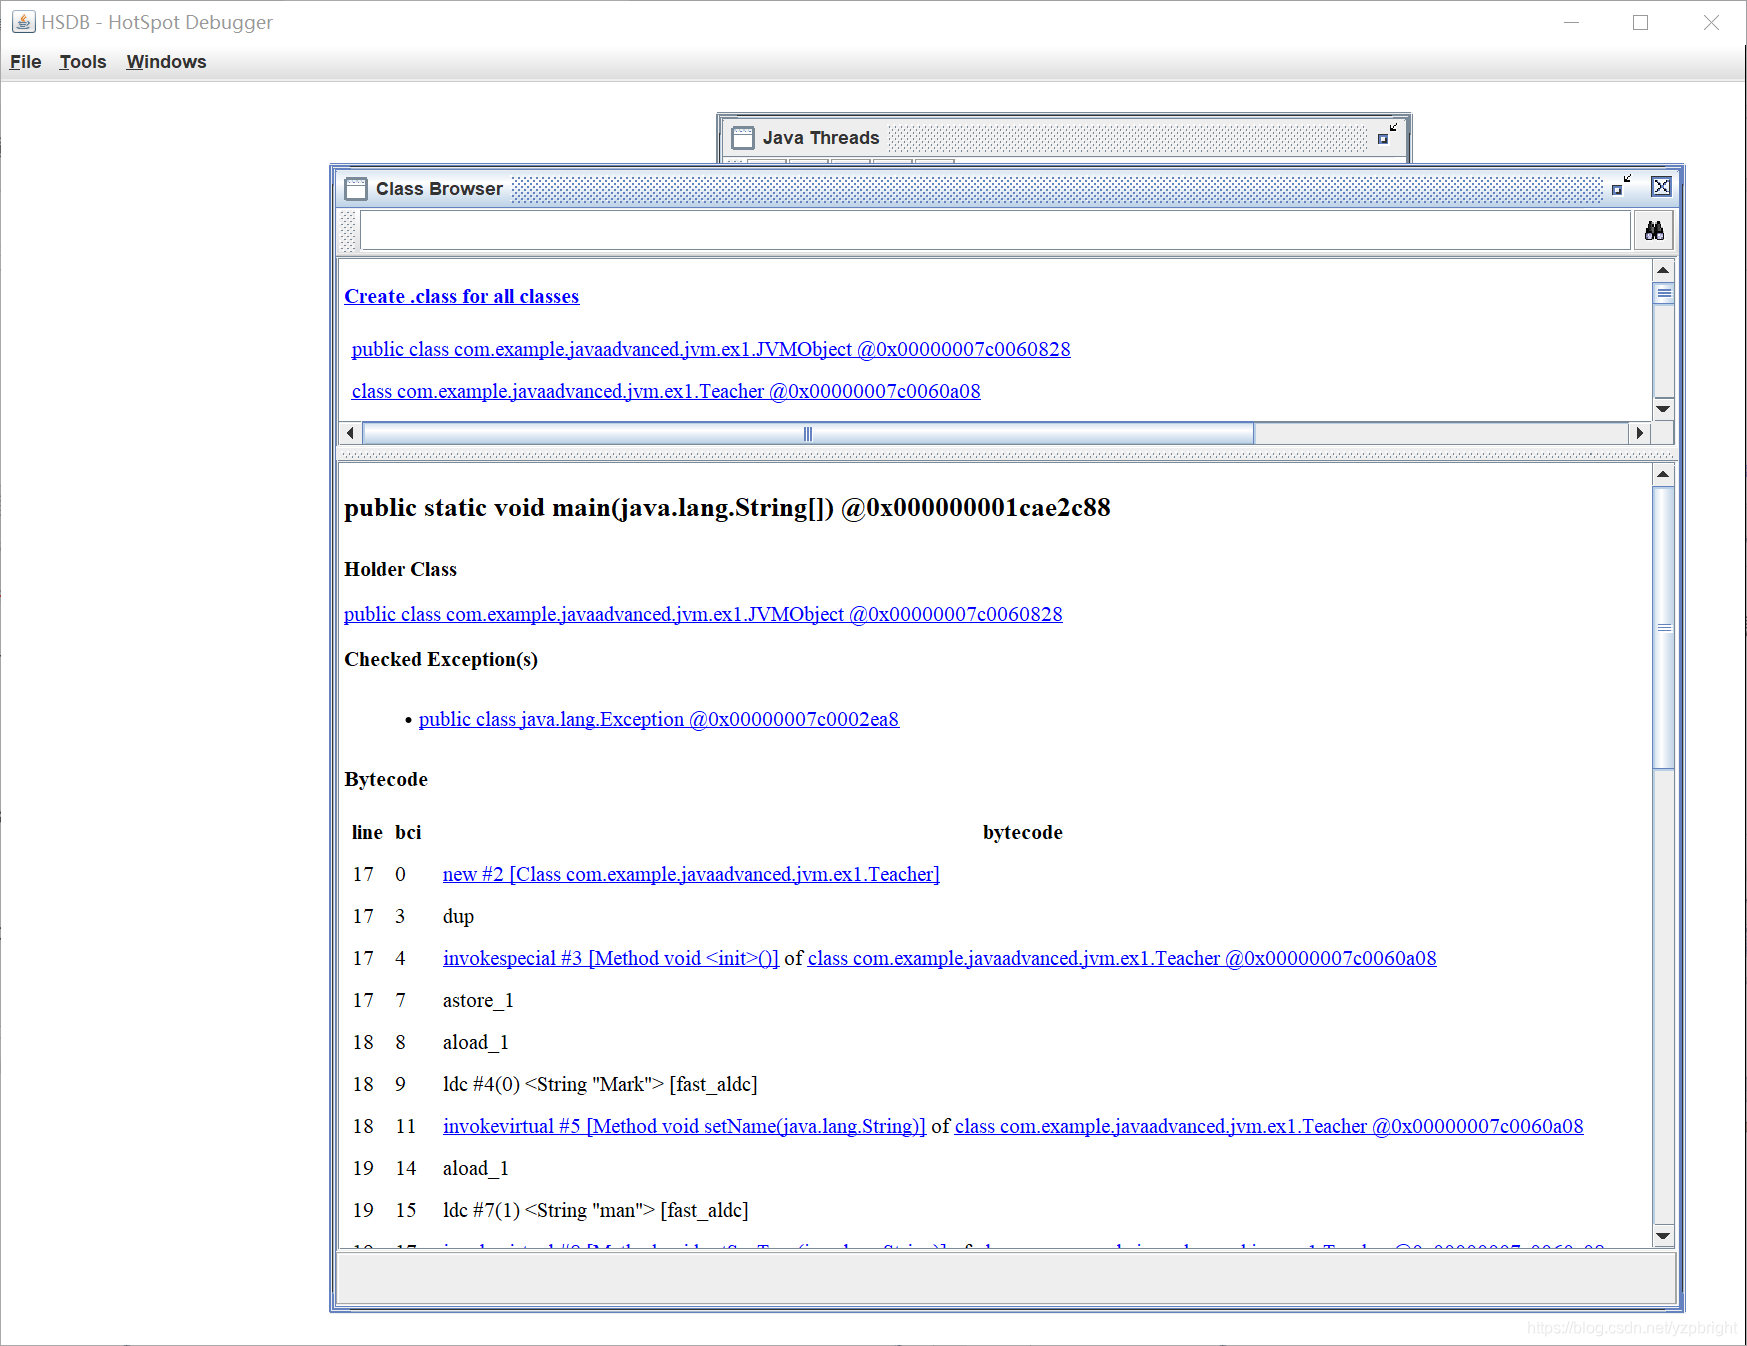
Task: Click the down arrow of the bytecode pane scrollbar
Action: [1663, 1236]
